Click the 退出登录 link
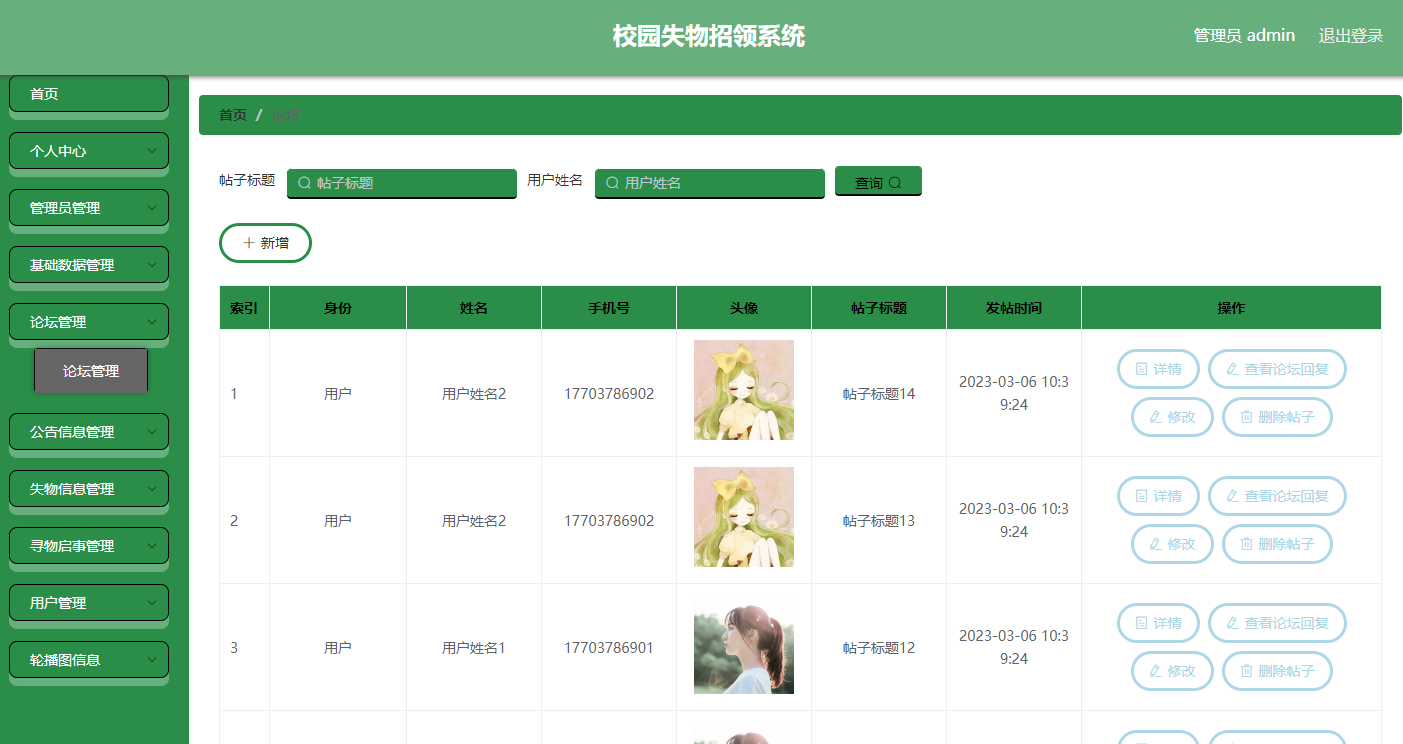The width and height of the screenshot is (1403, 744). click(1350, 35)
